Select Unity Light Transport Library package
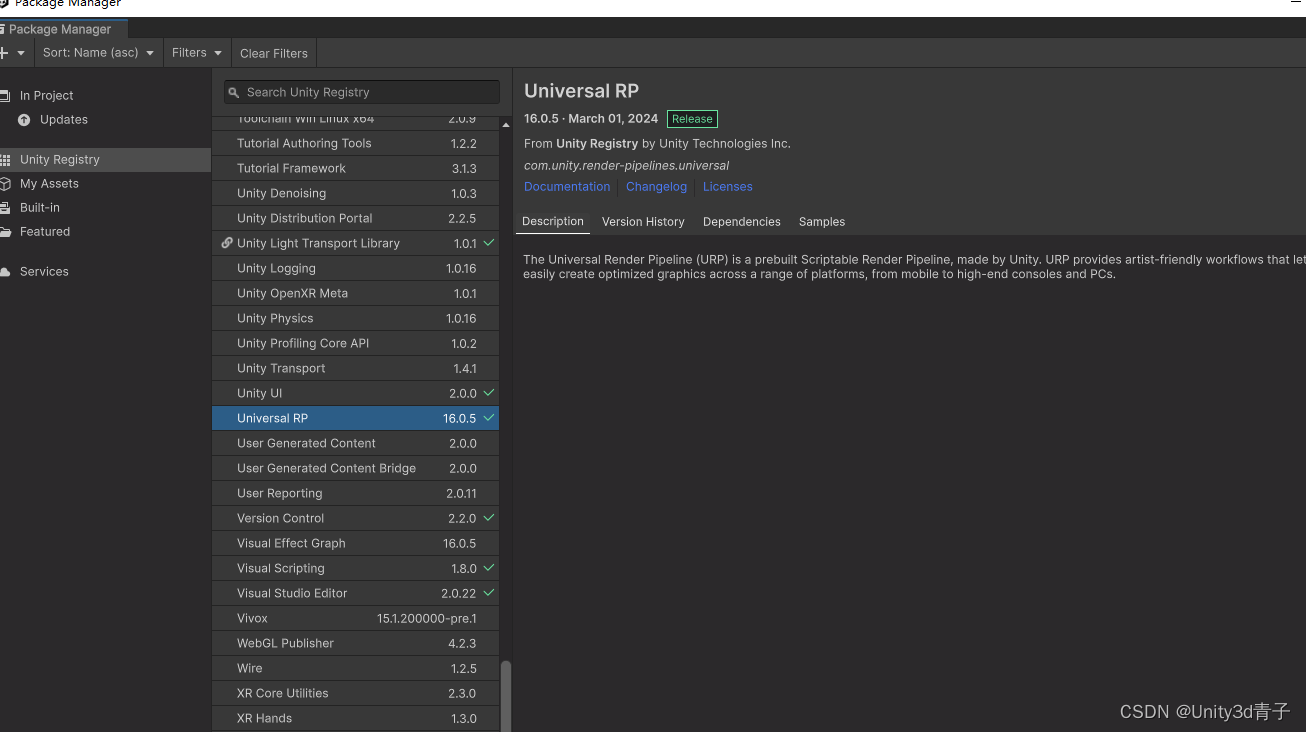1306x732 pixels. [355, 243]
